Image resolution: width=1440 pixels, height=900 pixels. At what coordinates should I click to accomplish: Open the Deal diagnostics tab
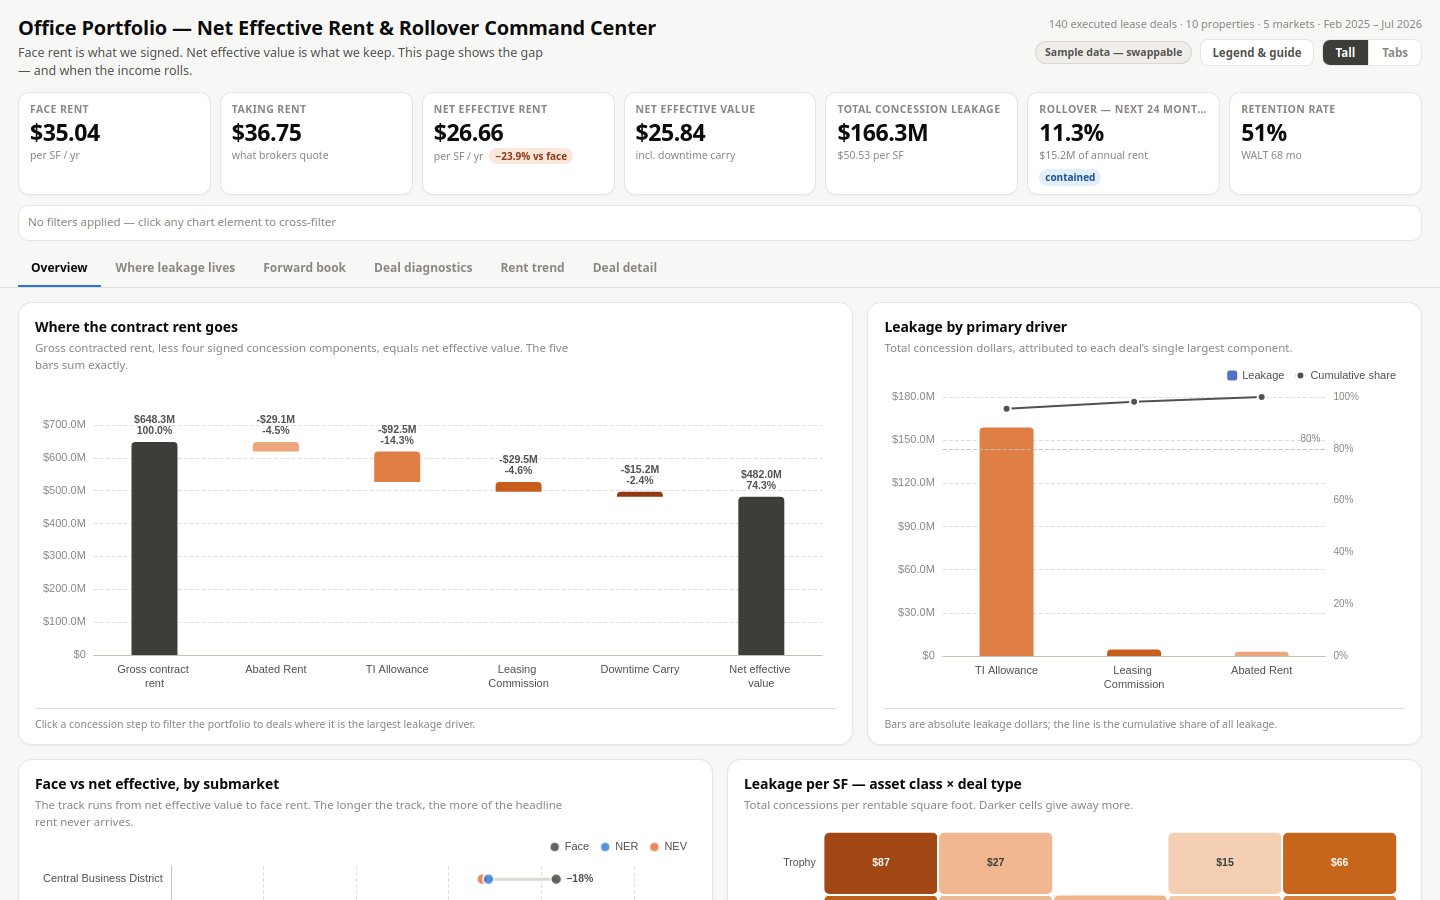[423, 268]
